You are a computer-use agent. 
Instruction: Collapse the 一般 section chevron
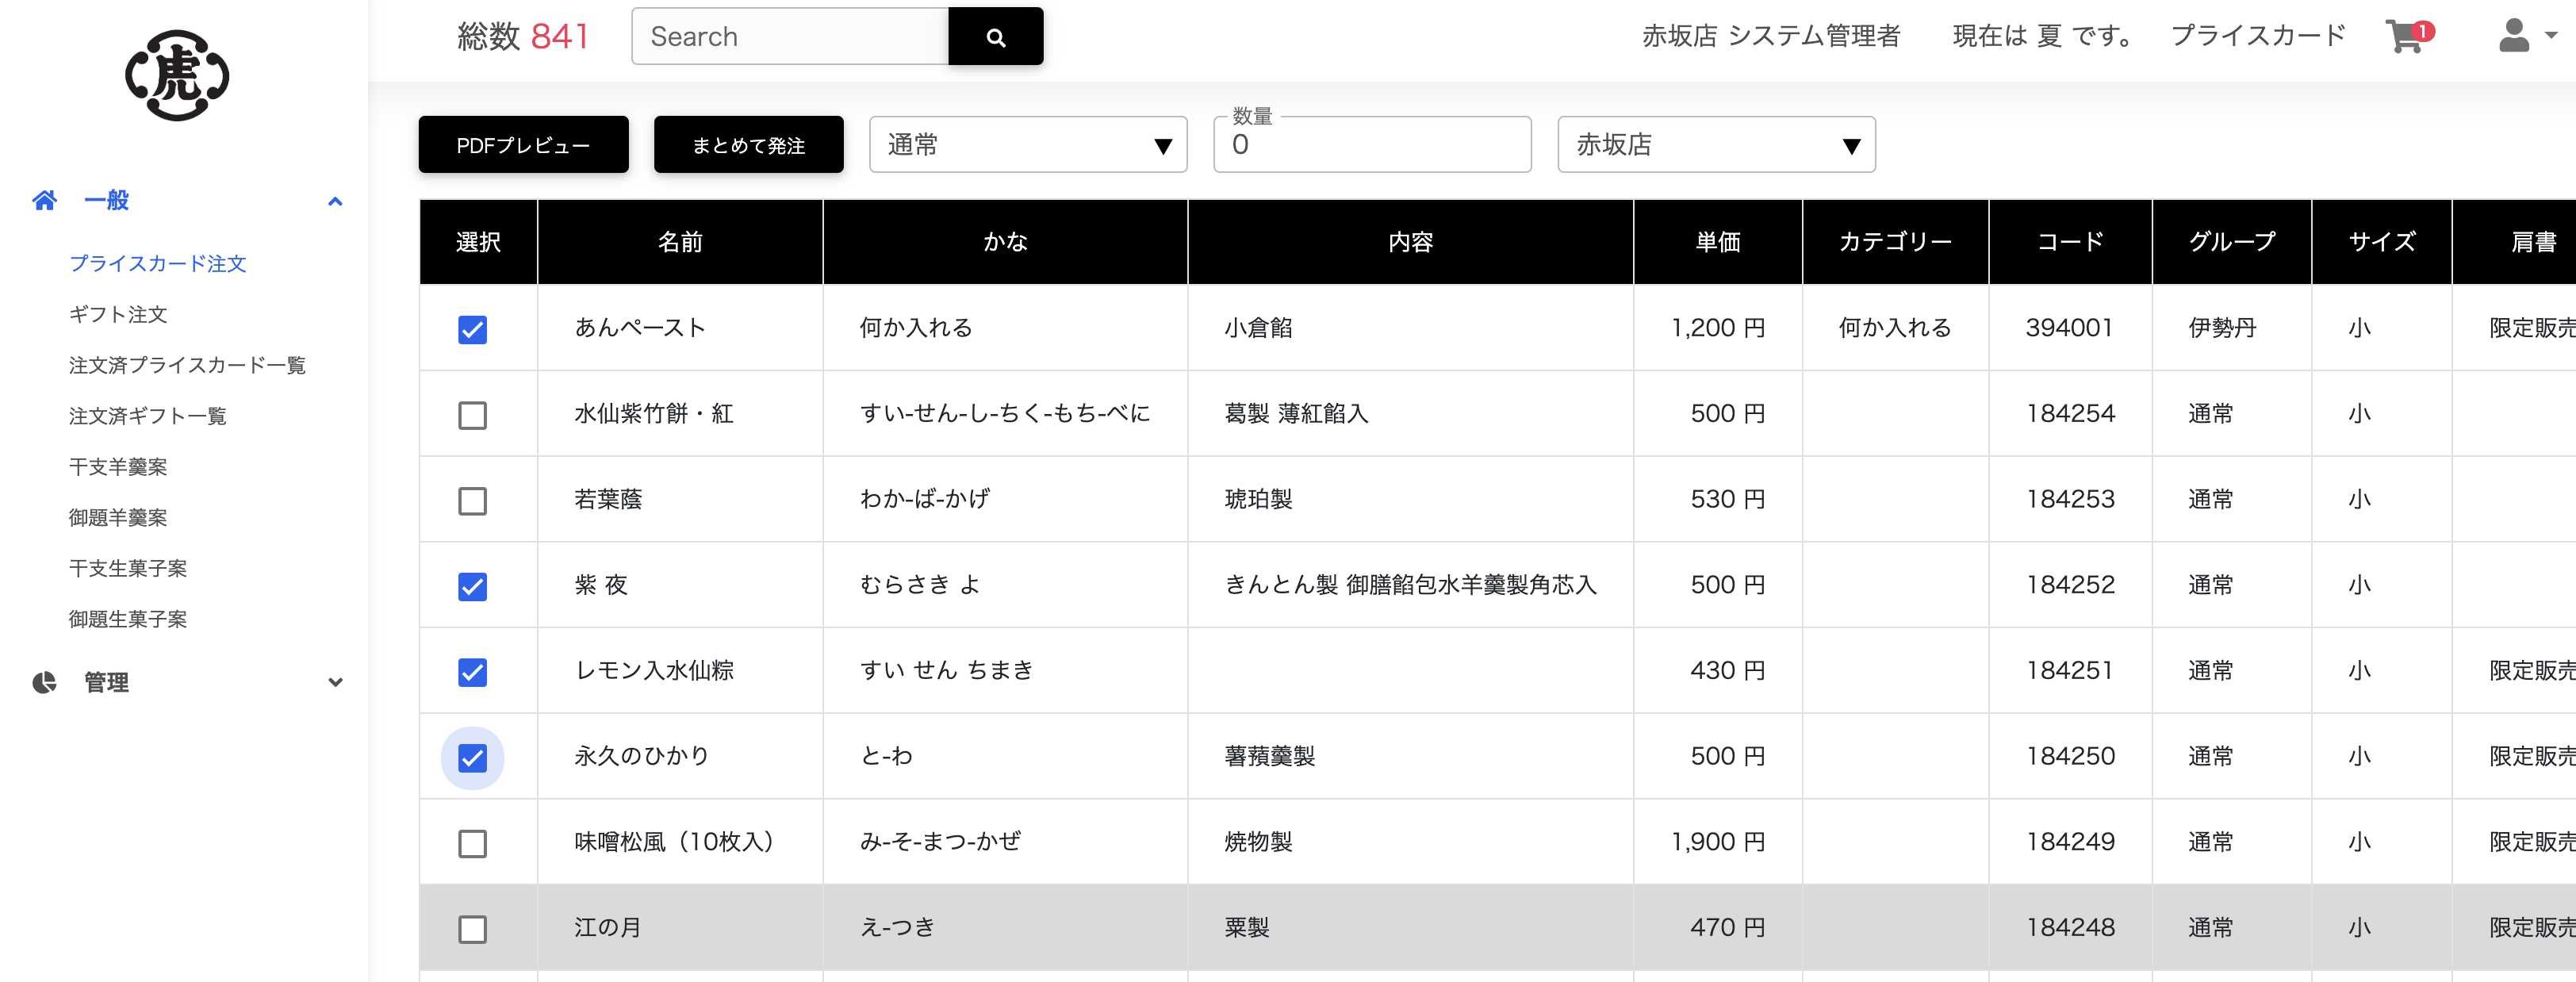tap(335, 201)
